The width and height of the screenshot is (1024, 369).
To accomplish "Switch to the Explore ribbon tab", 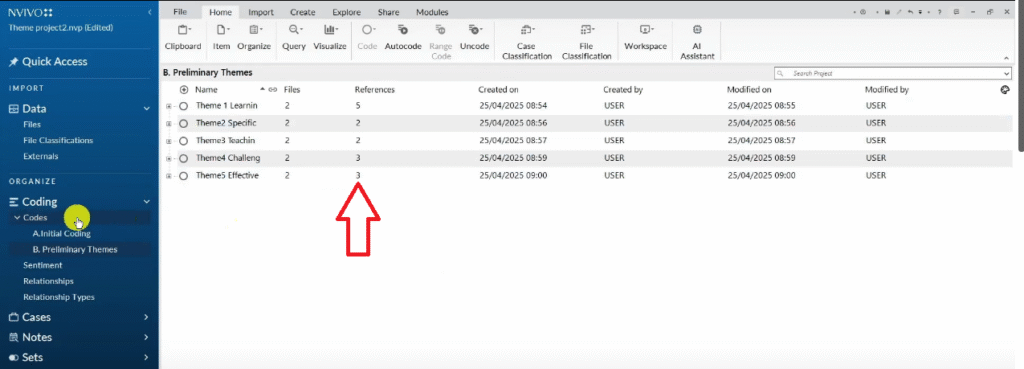I will coord(346,12).
